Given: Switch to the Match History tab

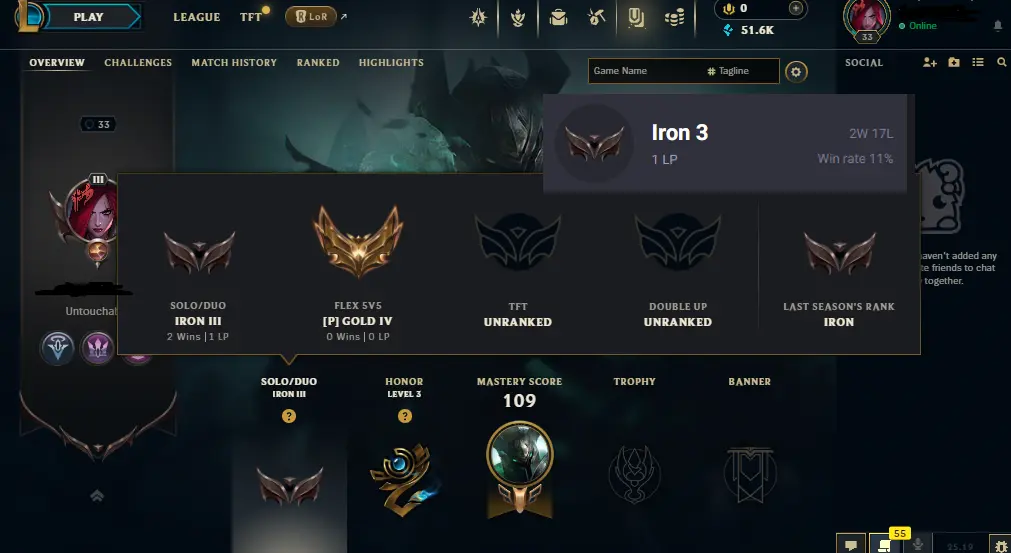Looking at the screenshot, I should point(234,63).
